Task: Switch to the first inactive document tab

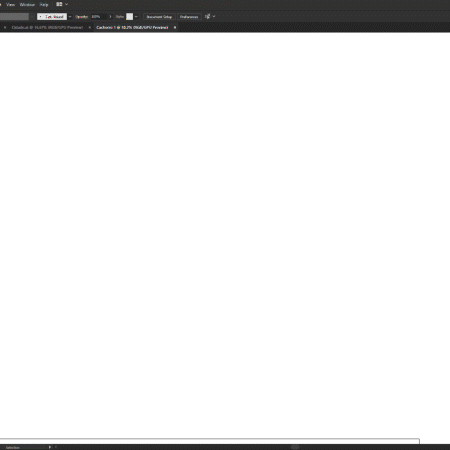Action: tap(47, 28)
